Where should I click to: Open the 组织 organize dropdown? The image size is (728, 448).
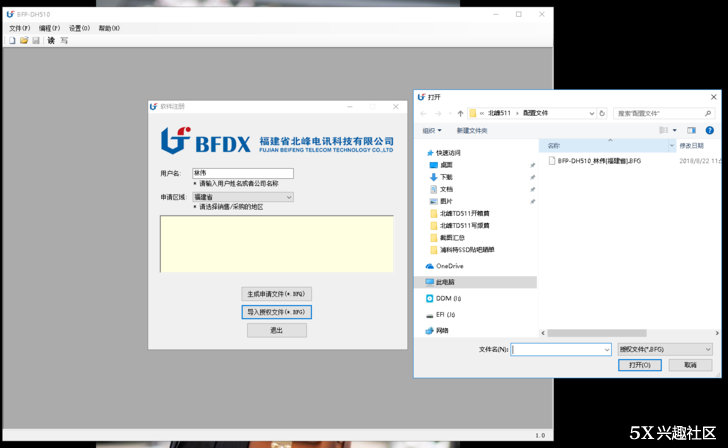(x=432, y=130)
